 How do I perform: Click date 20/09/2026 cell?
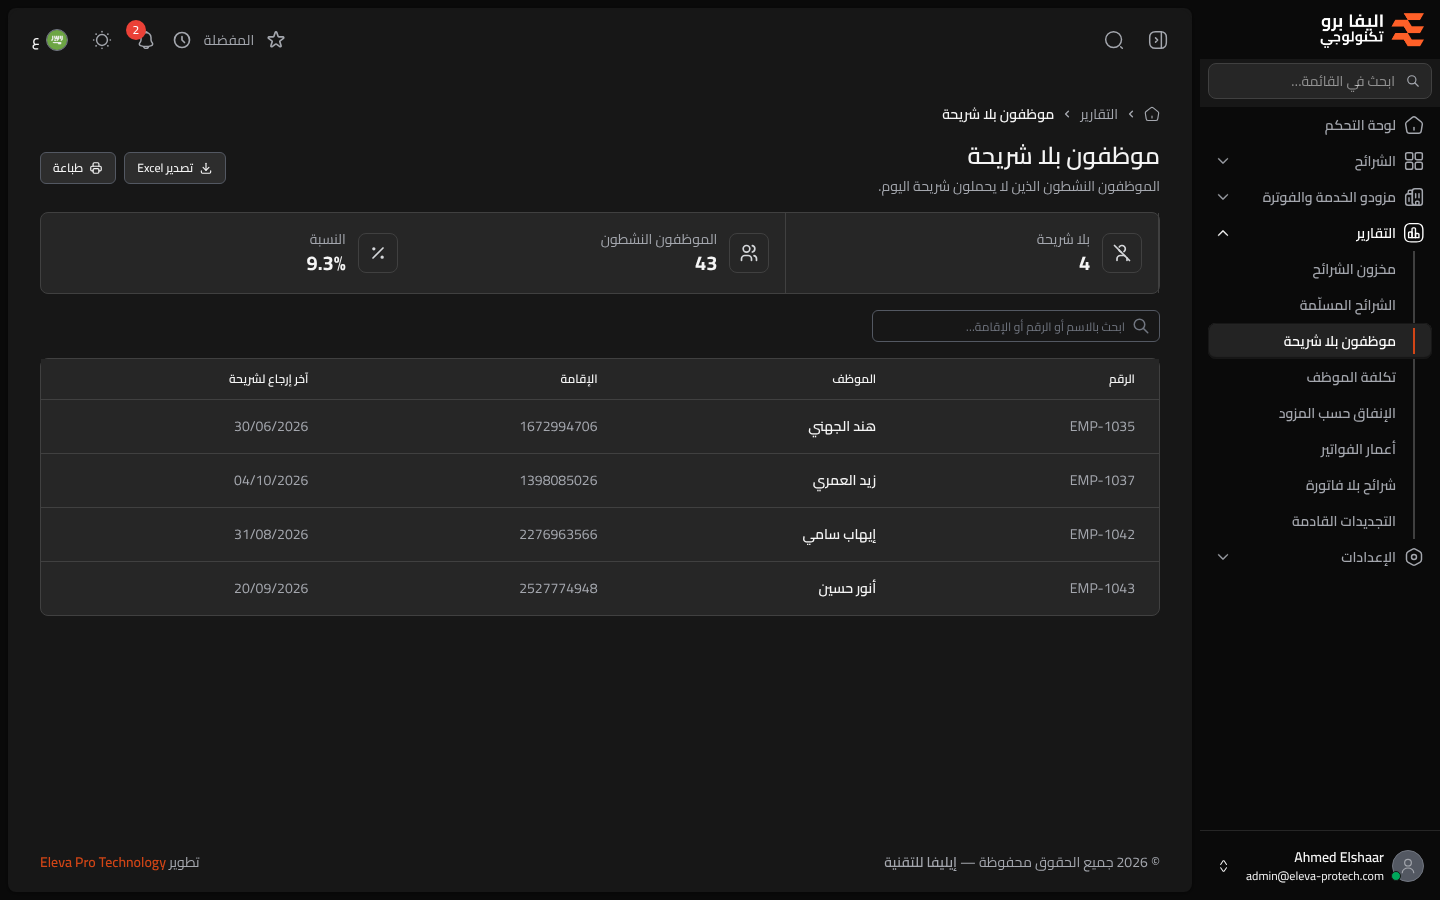[x=271, y=589]
